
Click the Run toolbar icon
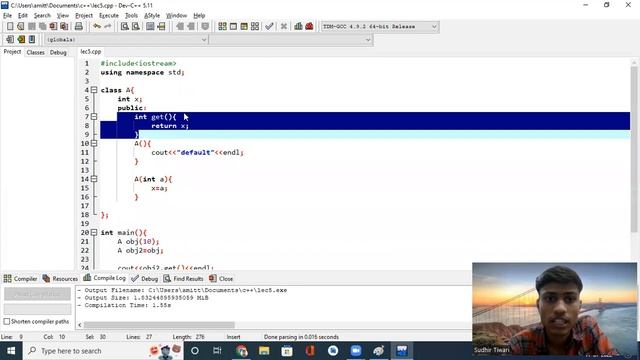tap(233, 27)
